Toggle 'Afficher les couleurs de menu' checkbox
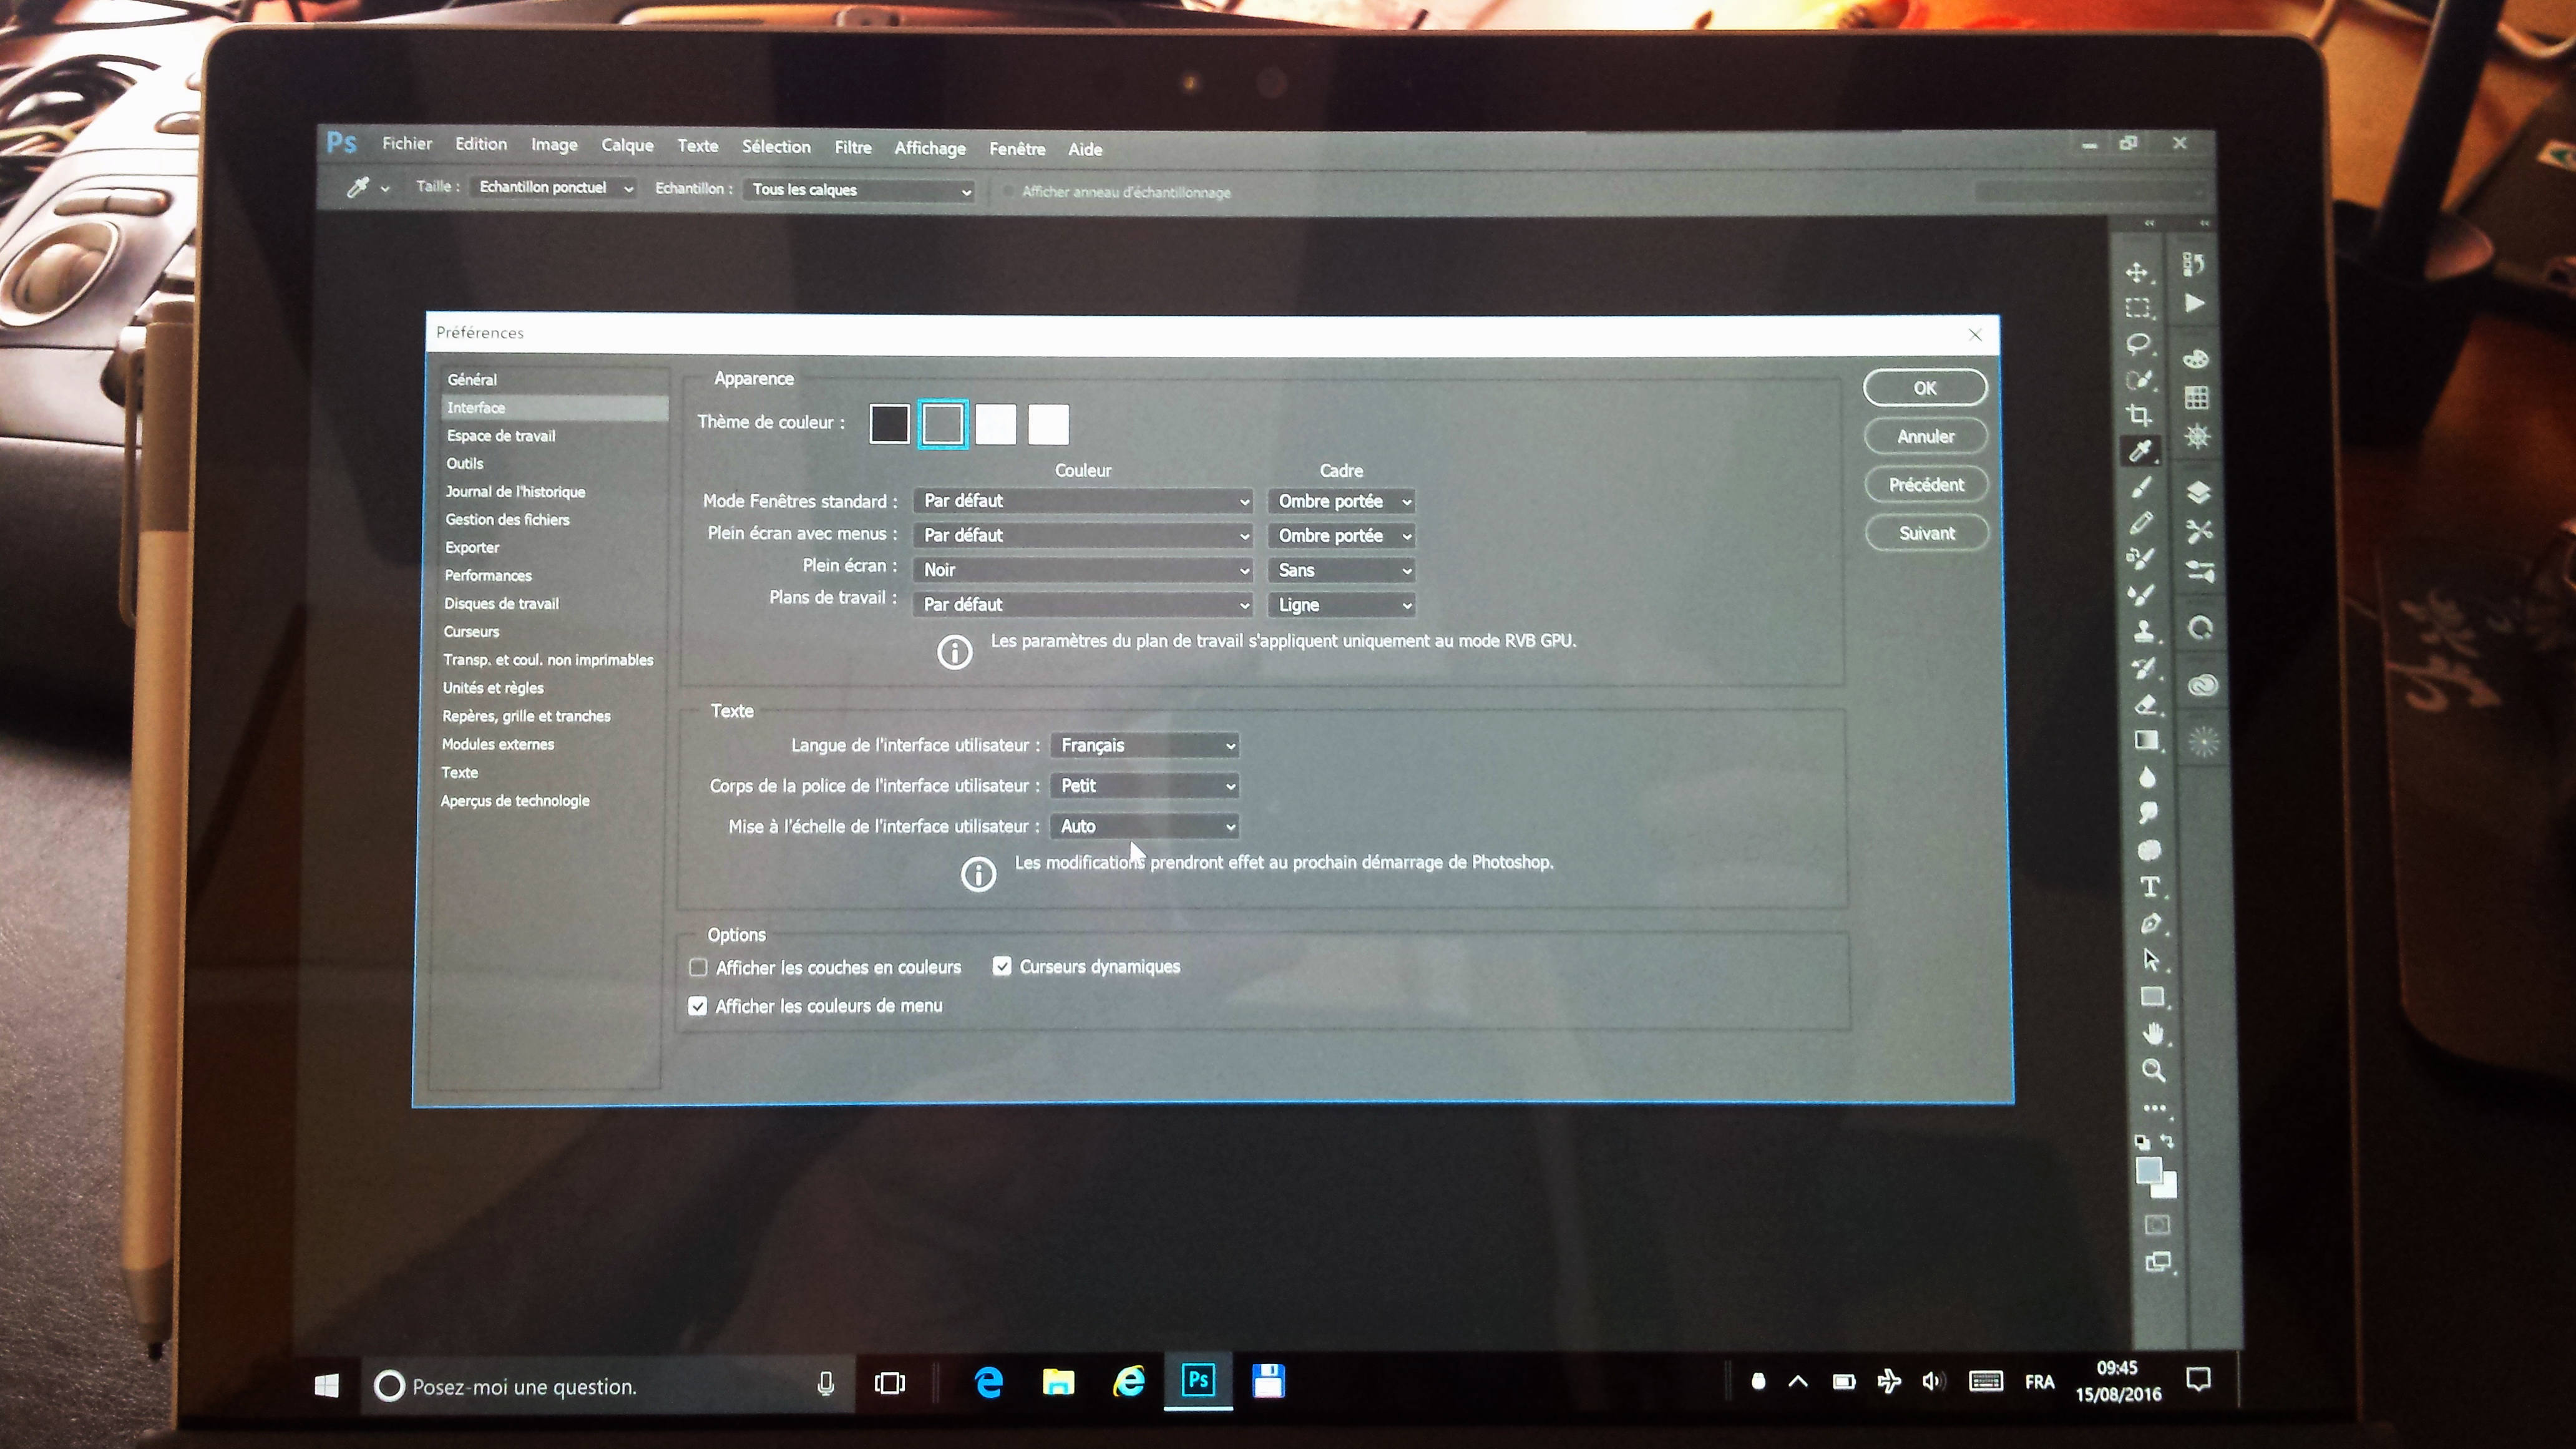 point(698,1006)
